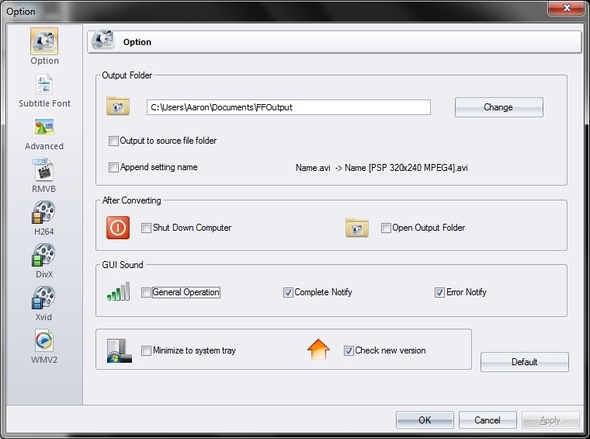Viewport: 590px width, 439px height.
Task: Select the H264 film reel icon
Action: pos(44,212)
